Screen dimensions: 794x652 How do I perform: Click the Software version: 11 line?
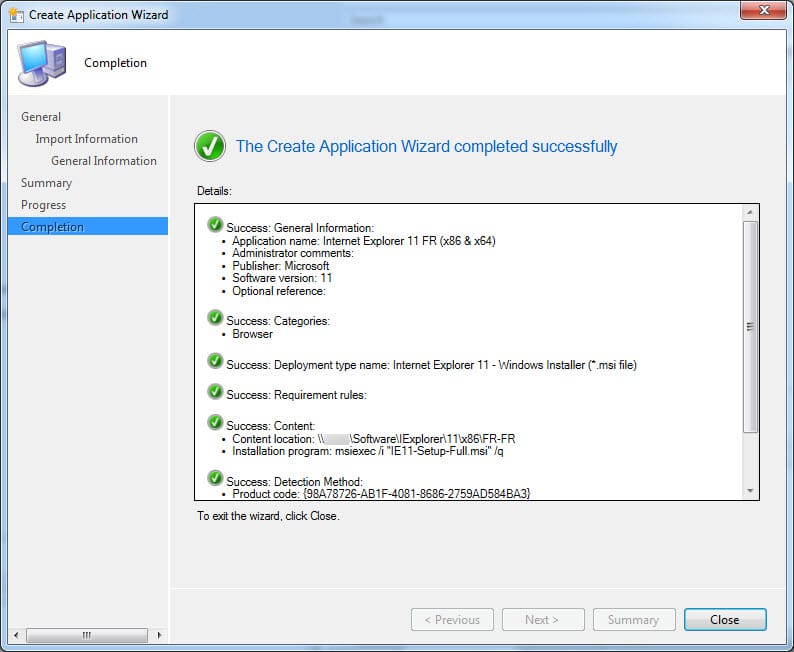tap(282, 278)
